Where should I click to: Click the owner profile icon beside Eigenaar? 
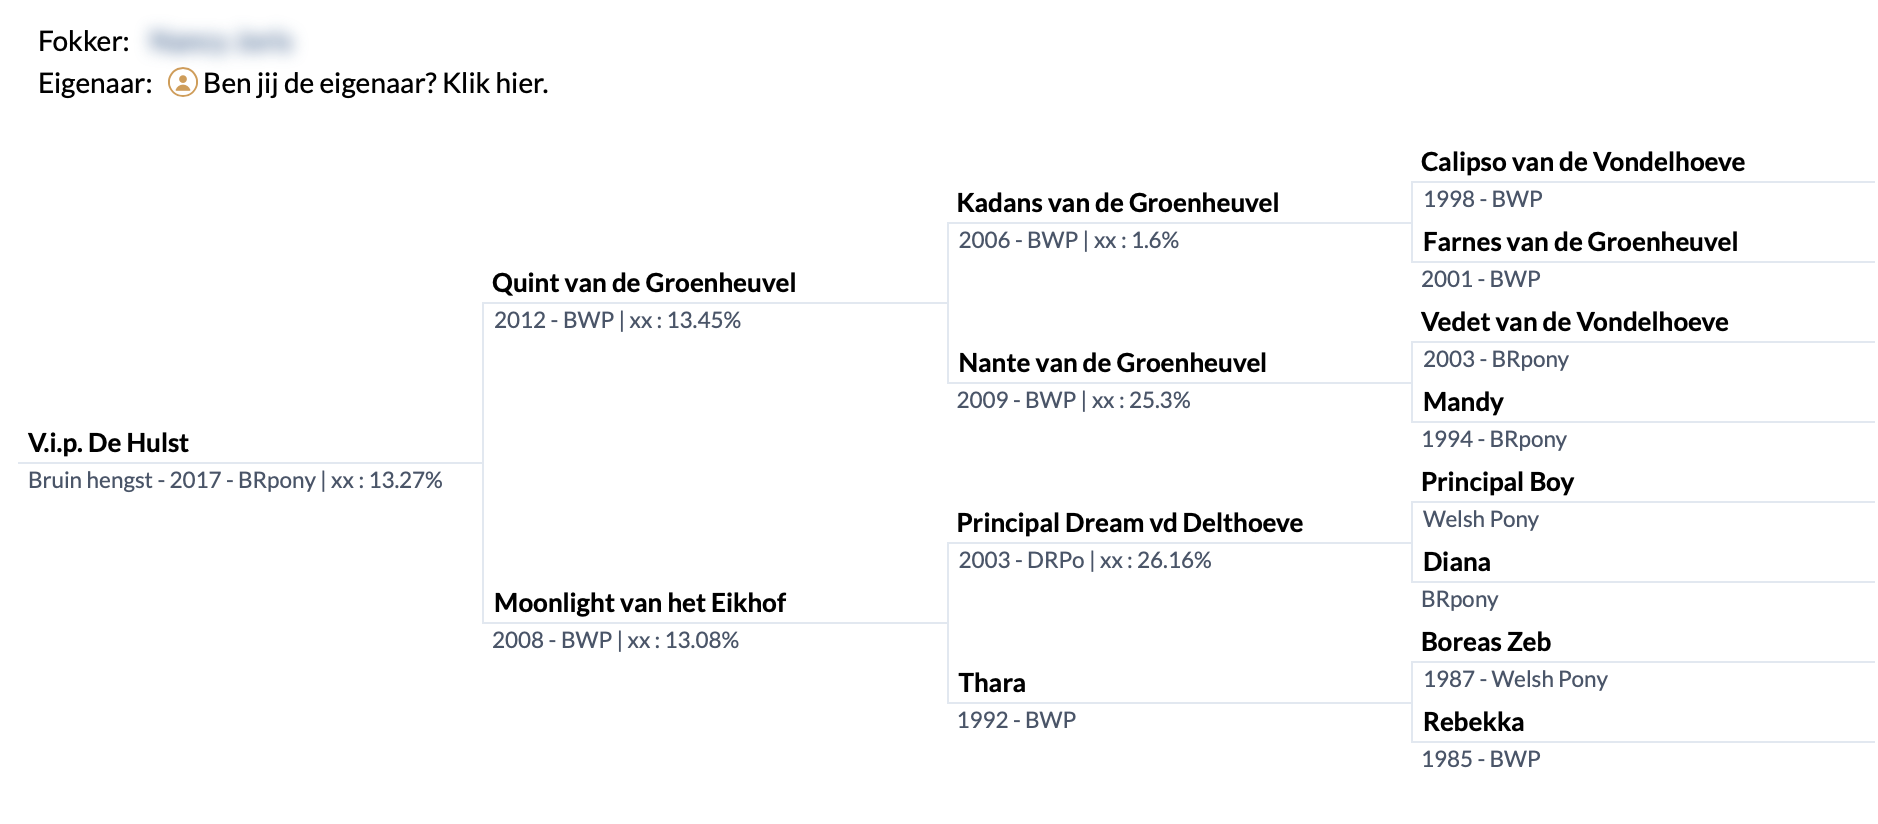pos(182,82)
